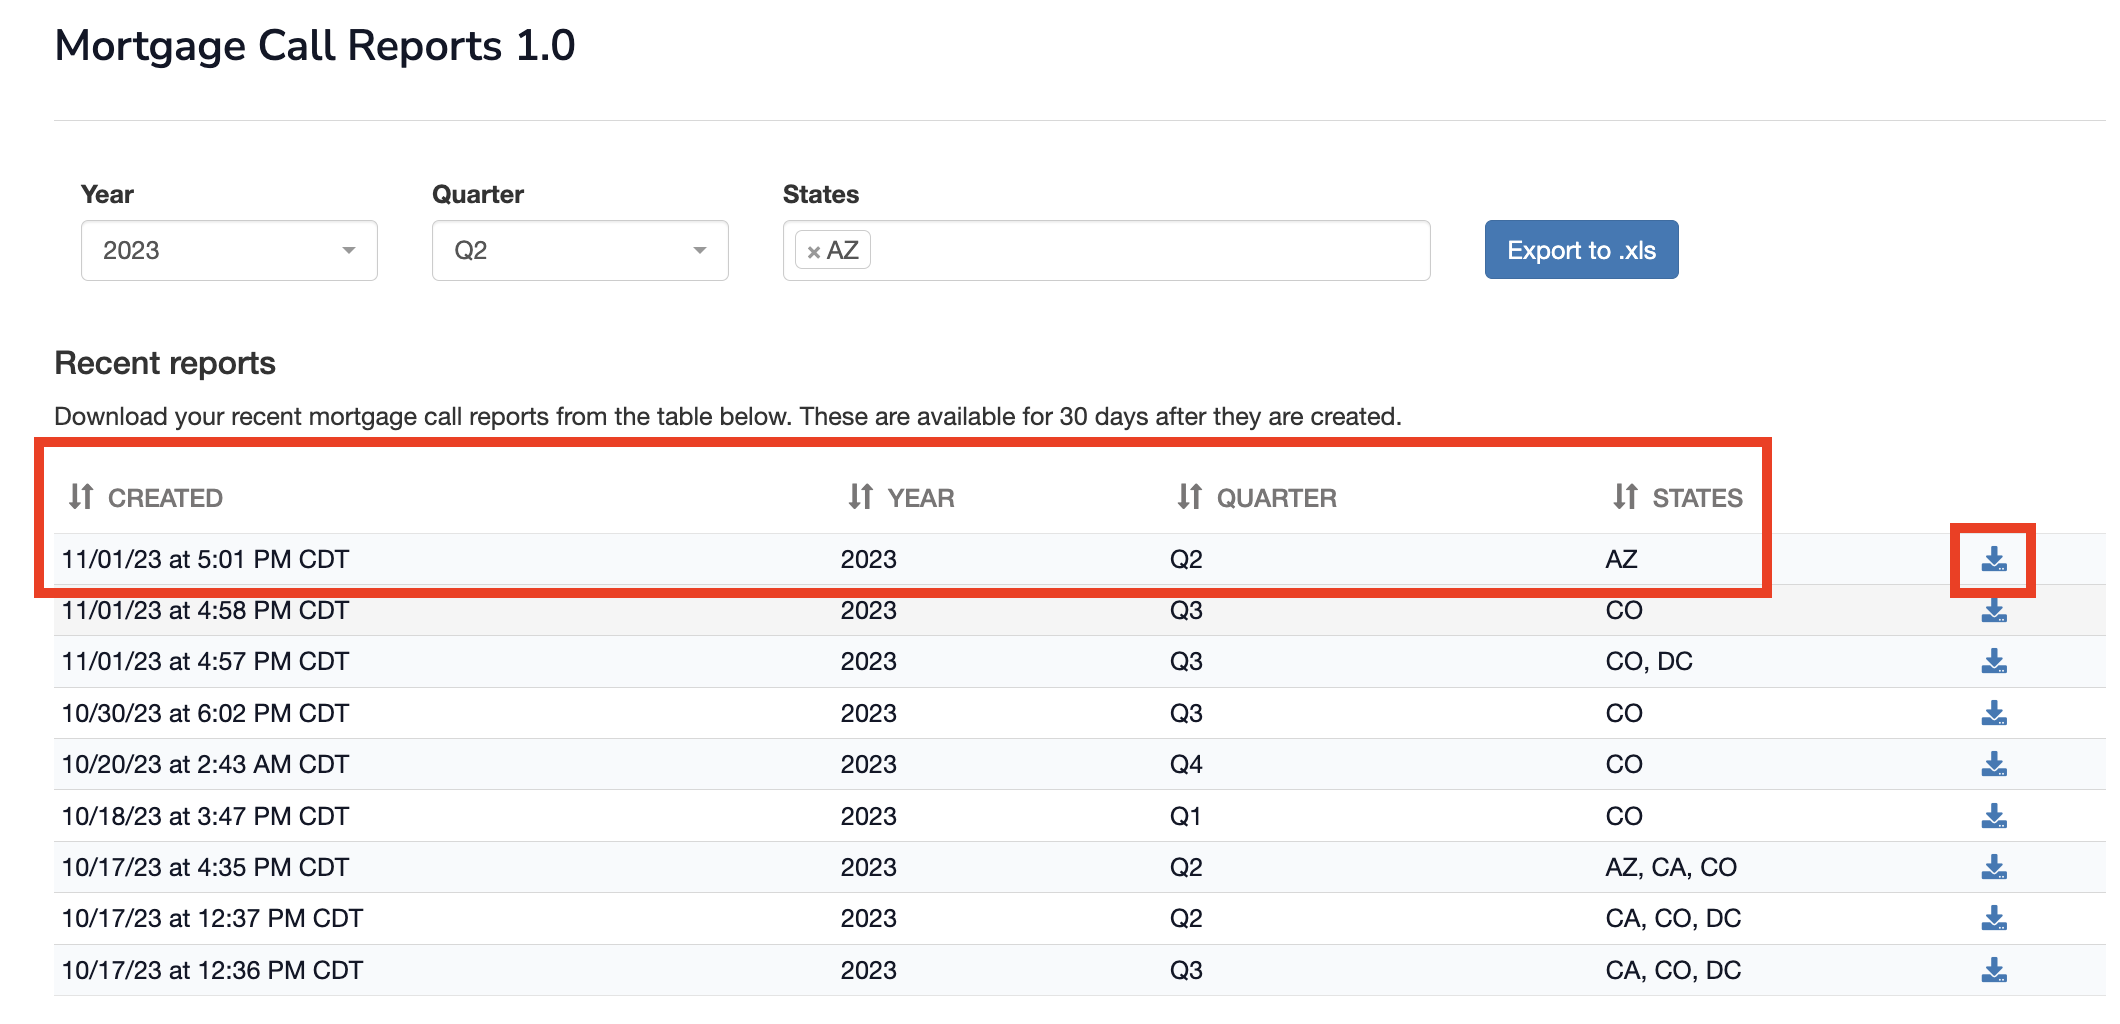The width and height of the screenshot is (2120, 1024).
Task: Download the 2023 Q1 CO report
Action: coord(1993,816)
